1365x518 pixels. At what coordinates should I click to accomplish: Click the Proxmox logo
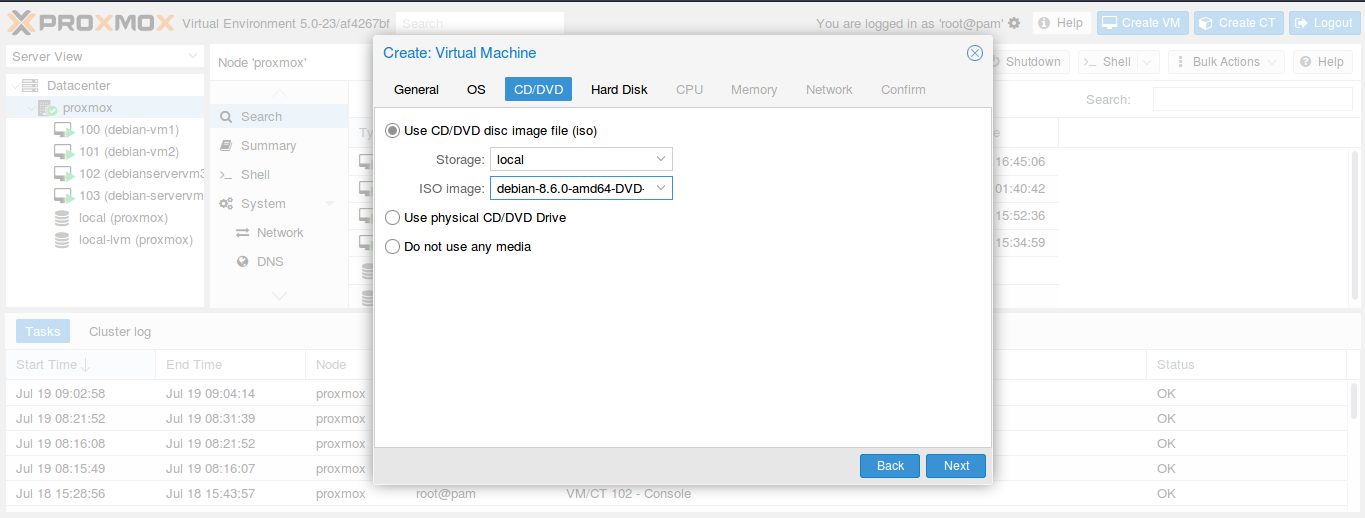click(x=91, y=22)
